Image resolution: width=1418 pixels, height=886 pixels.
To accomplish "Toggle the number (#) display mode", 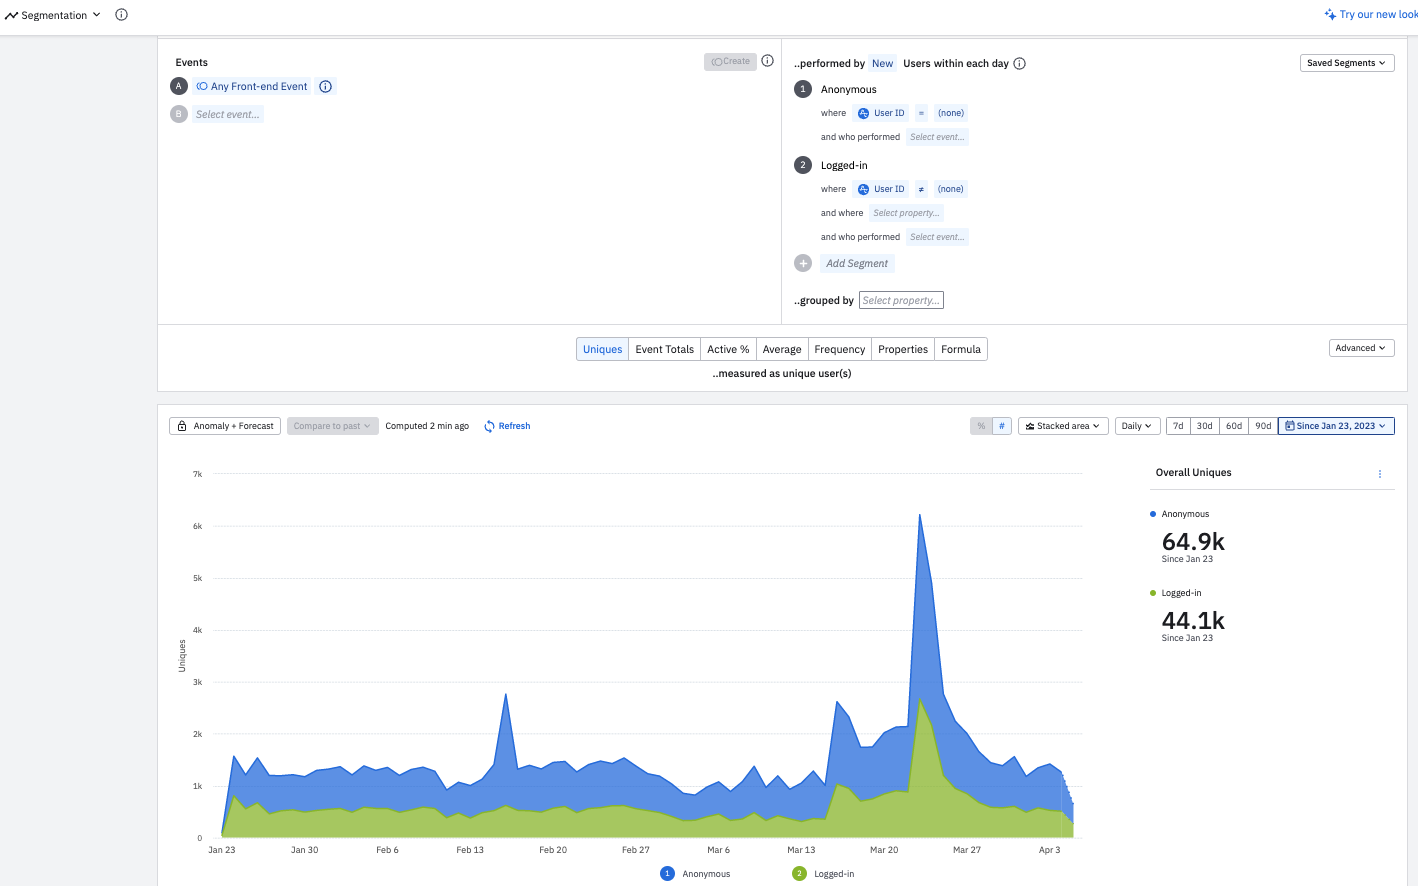I will (1001, 426).
